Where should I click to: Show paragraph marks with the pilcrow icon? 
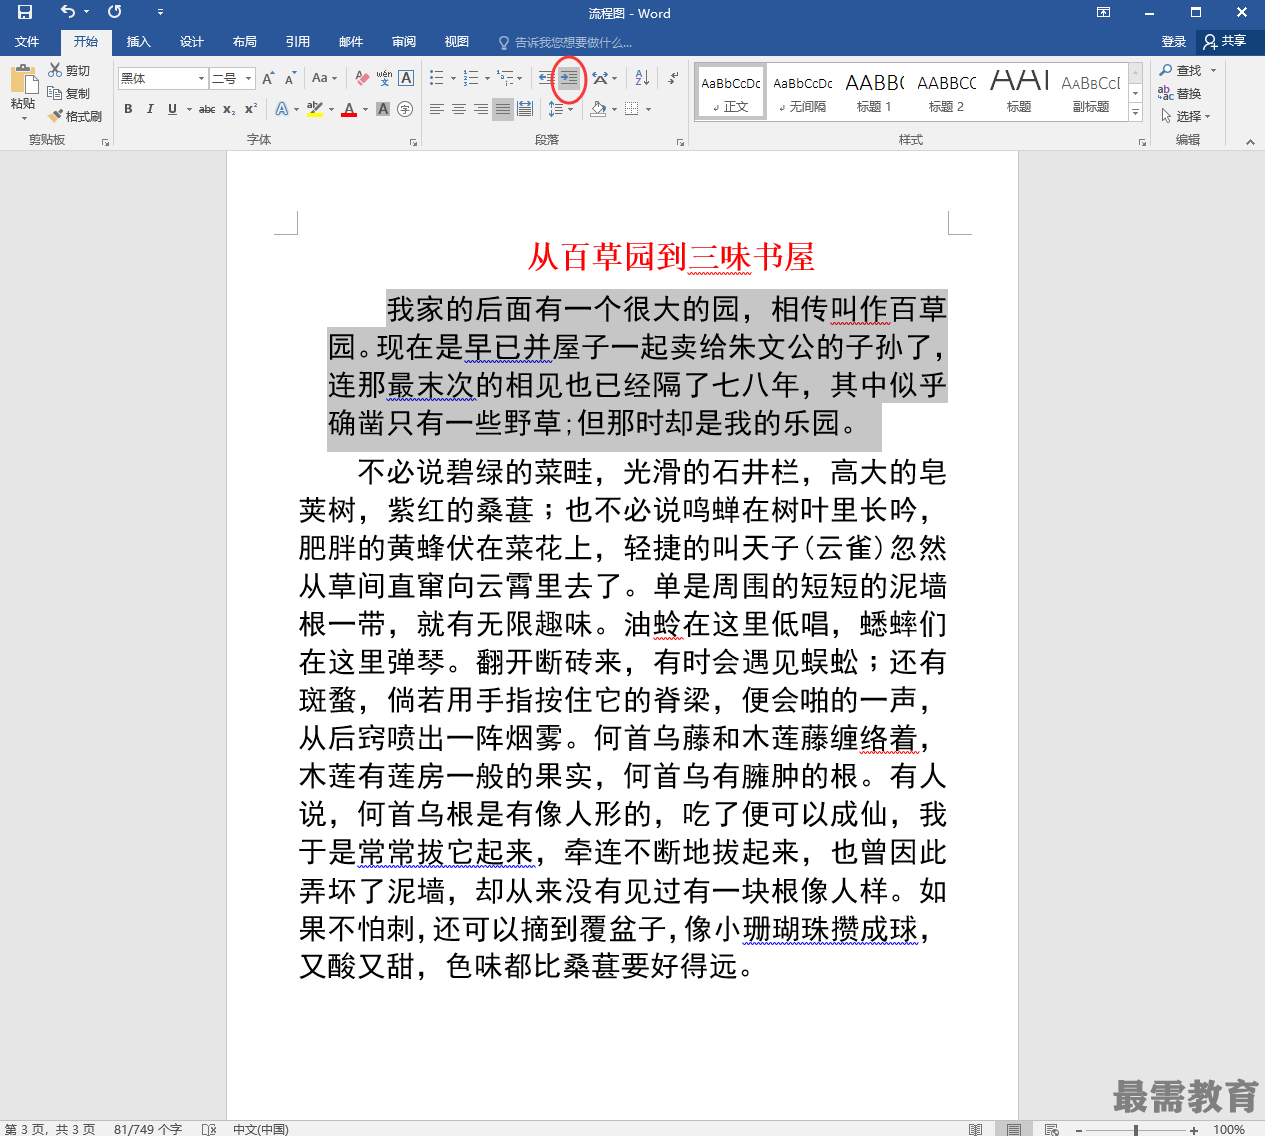pyautogui.click(x=673, y=78)
